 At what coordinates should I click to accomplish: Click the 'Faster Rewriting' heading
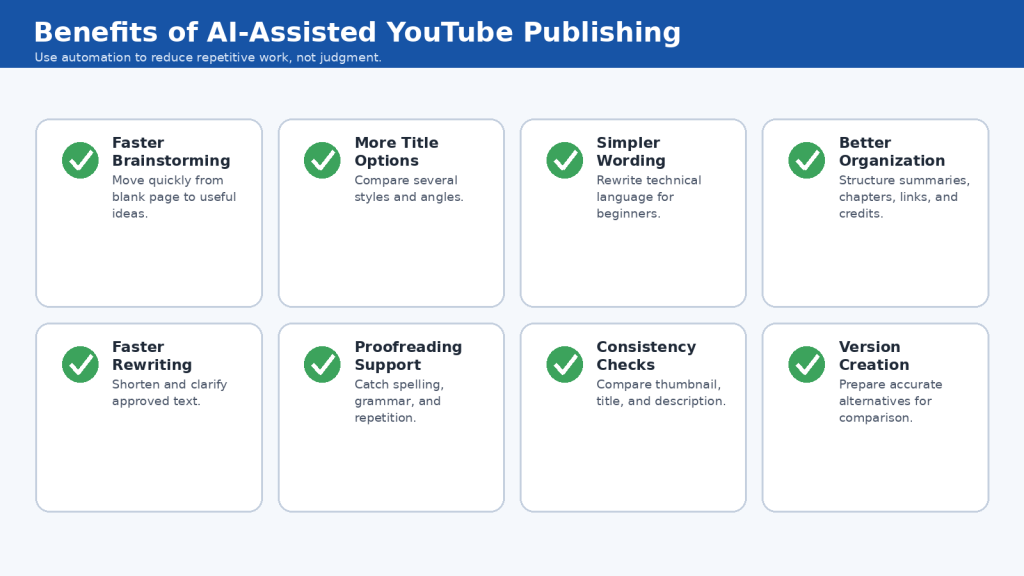(x=152, y=356)
